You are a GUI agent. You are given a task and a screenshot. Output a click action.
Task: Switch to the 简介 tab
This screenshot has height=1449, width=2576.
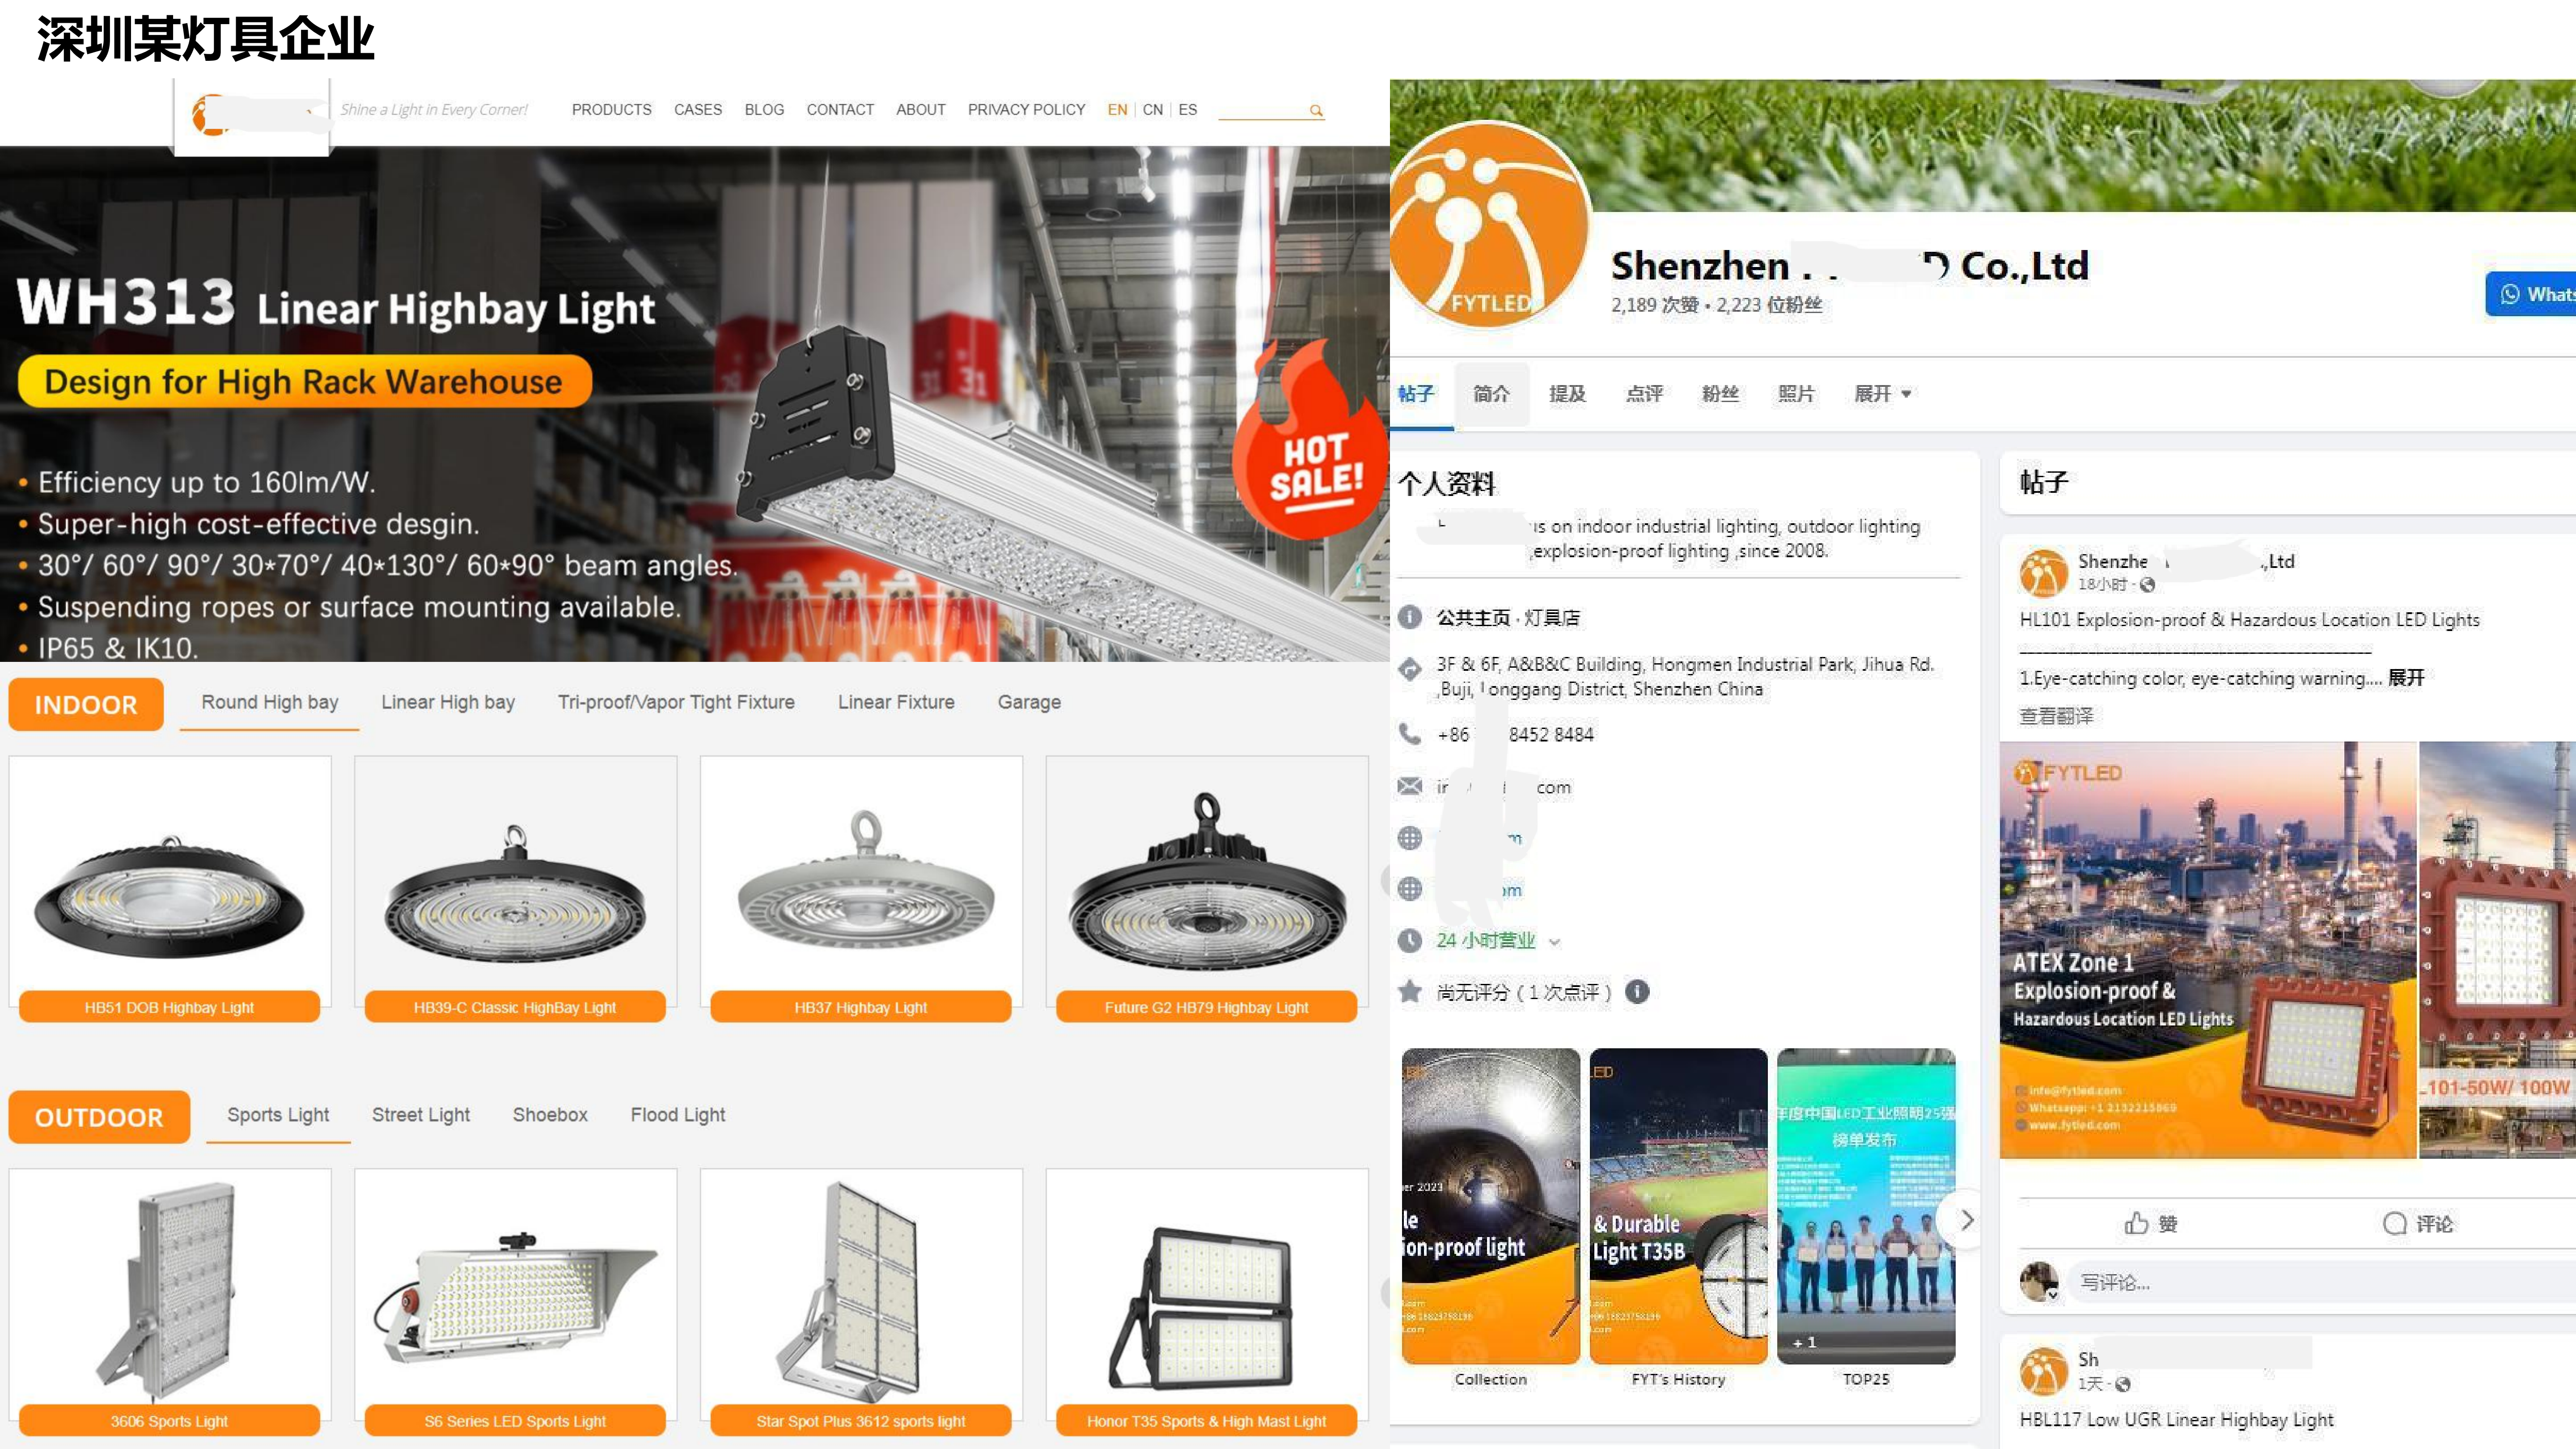(x=1491, y=394)
